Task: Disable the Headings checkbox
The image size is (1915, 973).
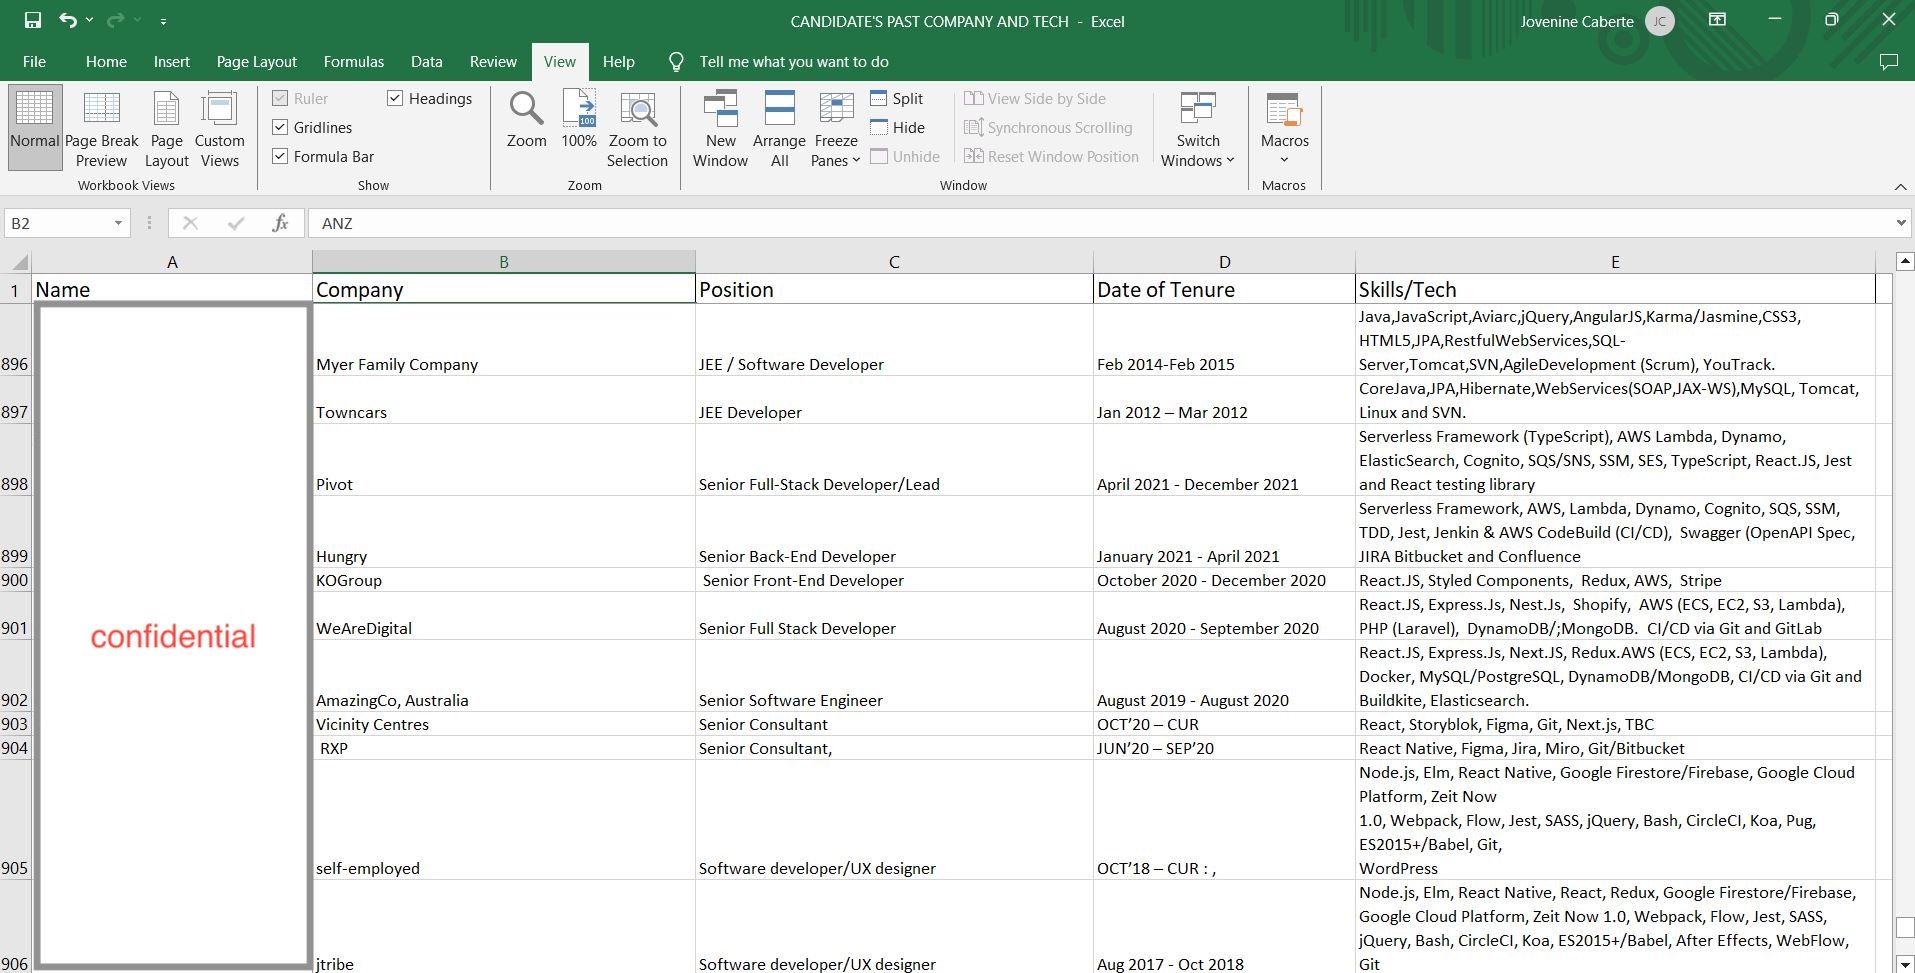Action: [x=395, y=98]
